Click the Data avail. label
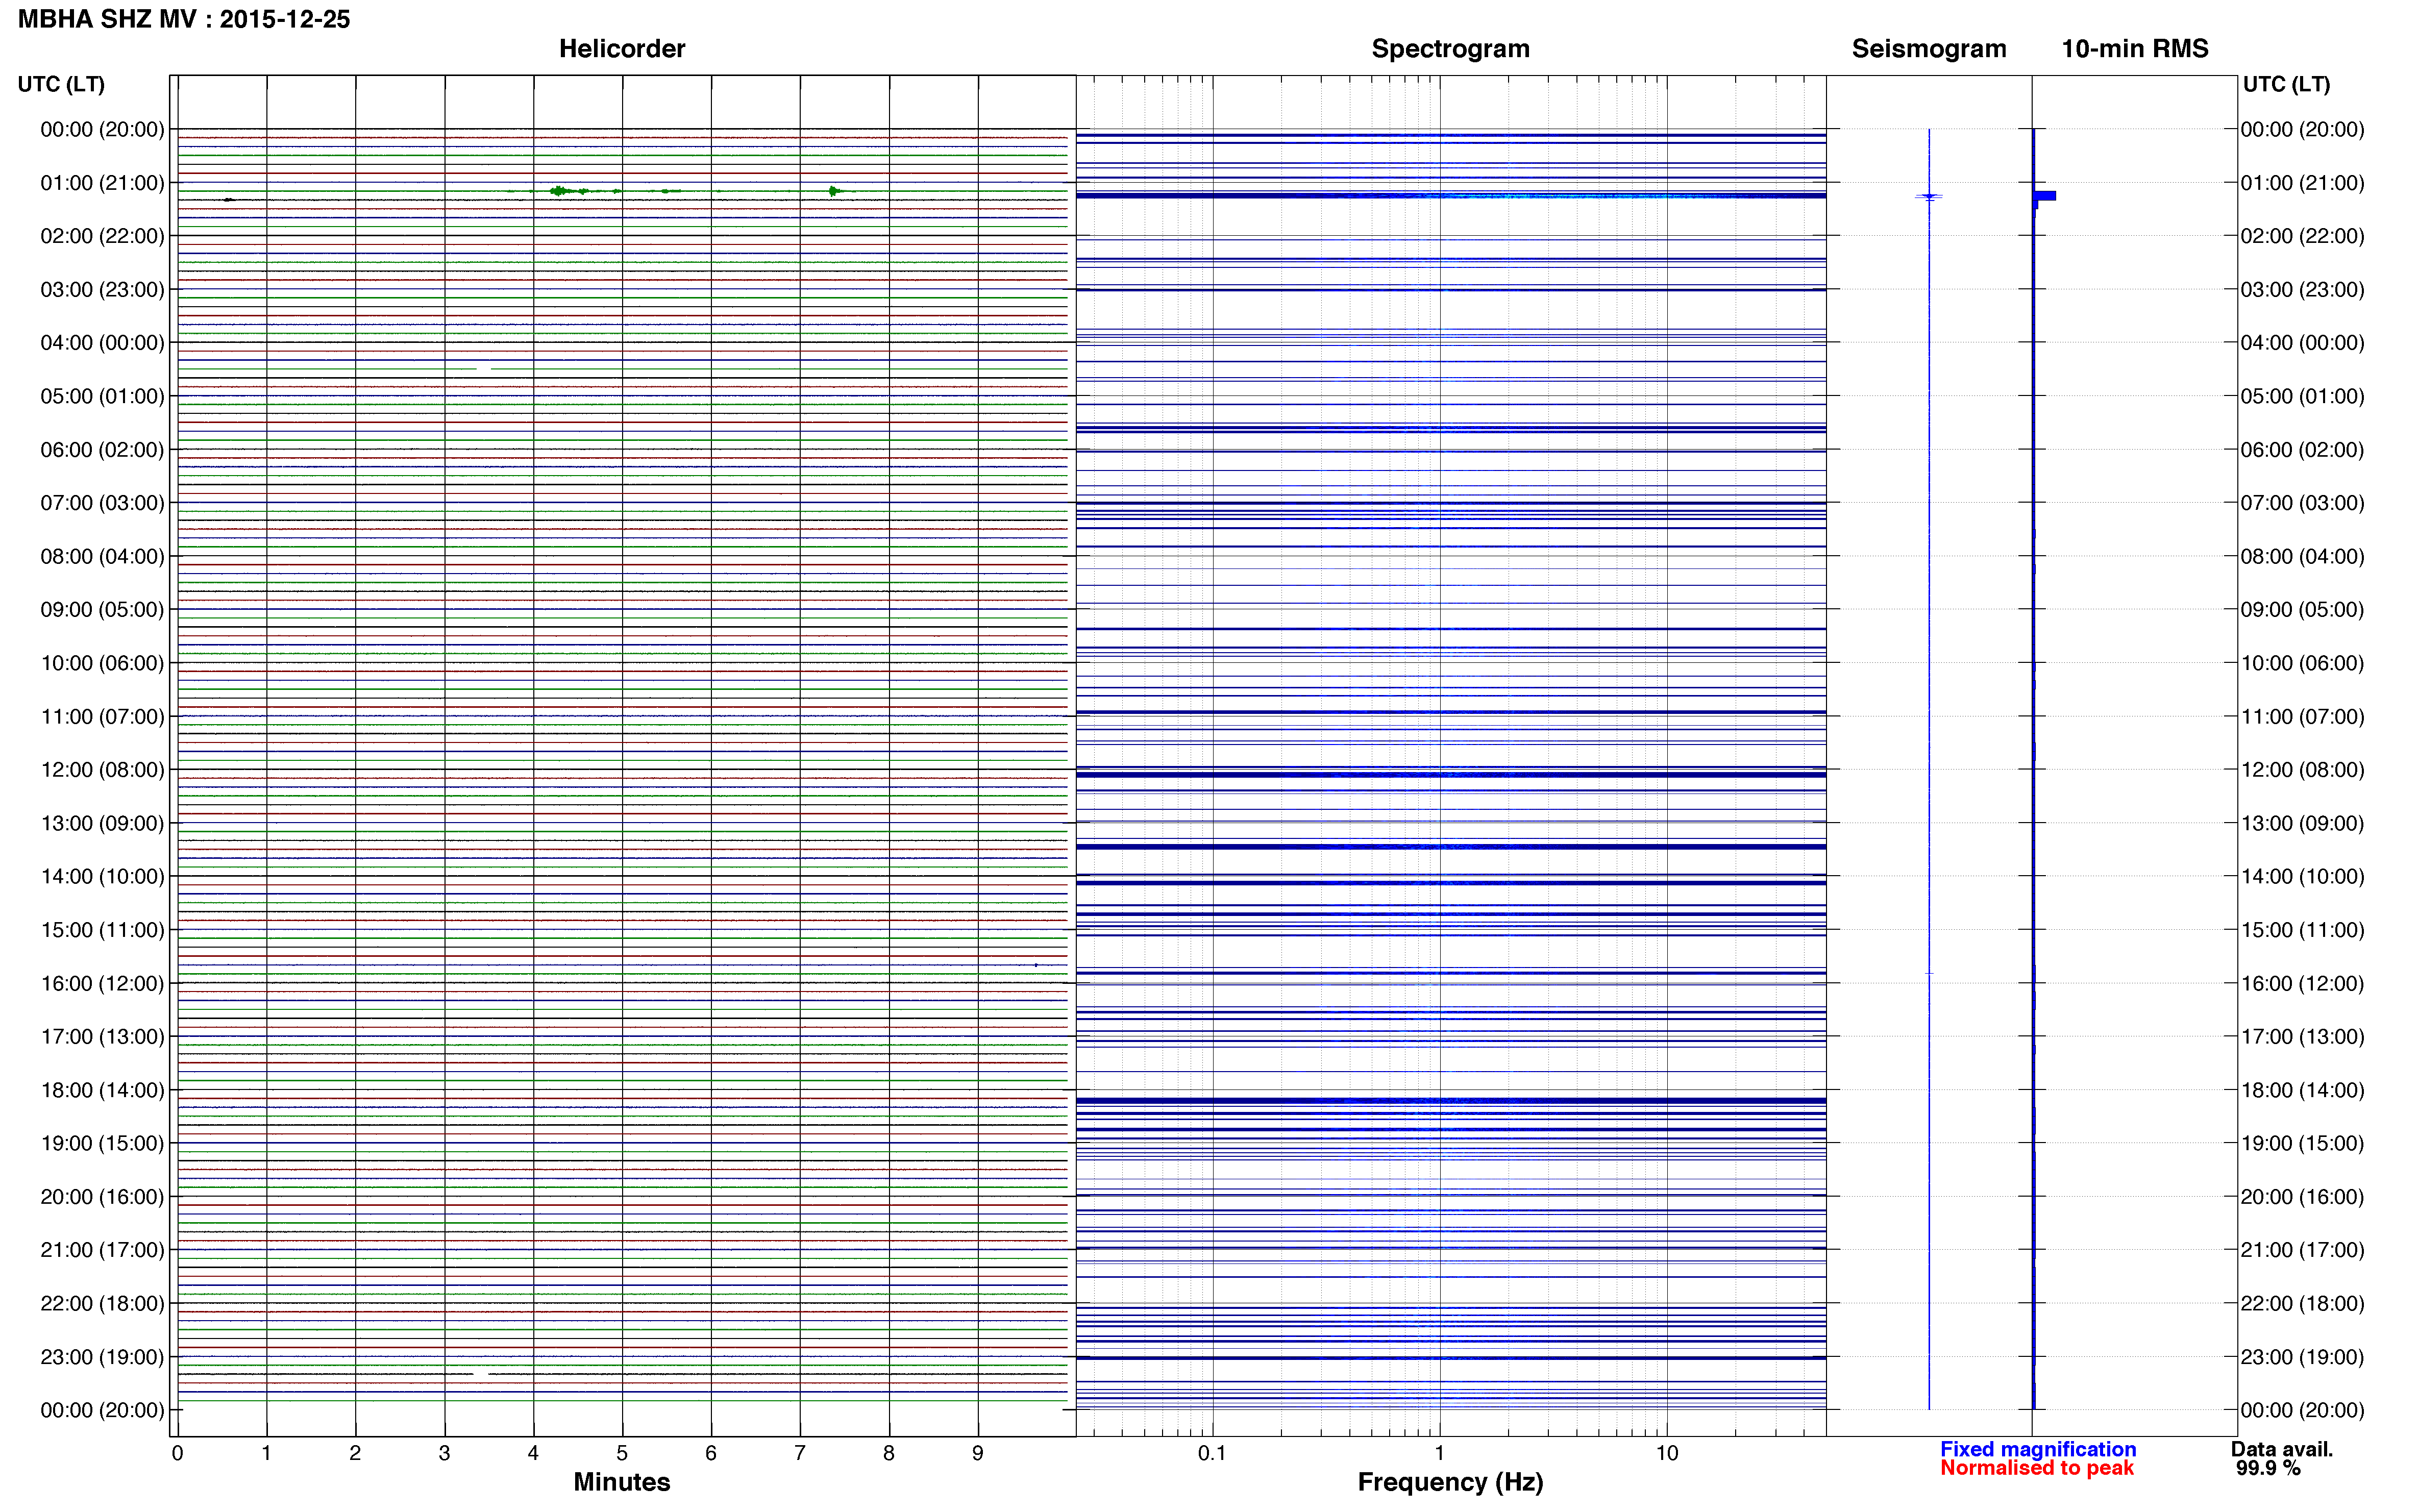 tap(2282, 1449)
